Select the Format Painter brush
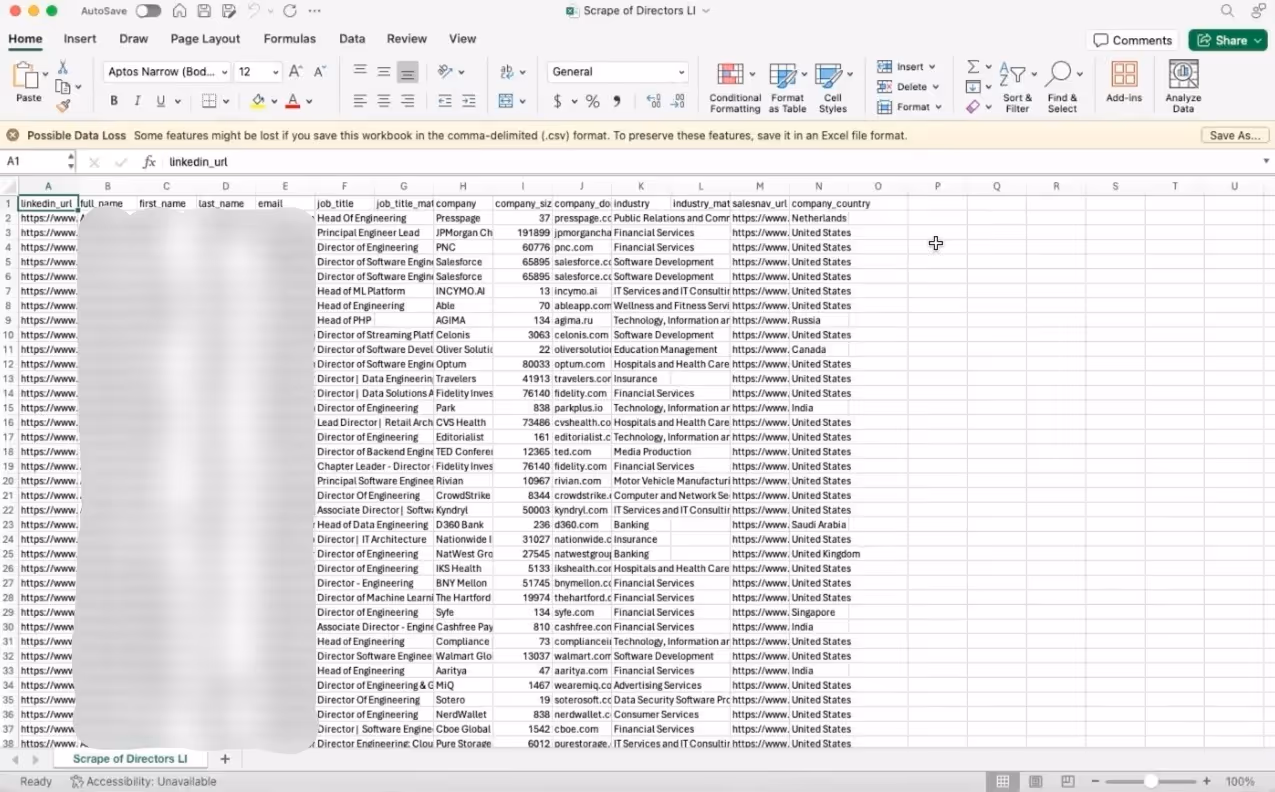Screen dimensions: 1275x792 [x=63, y=105]
